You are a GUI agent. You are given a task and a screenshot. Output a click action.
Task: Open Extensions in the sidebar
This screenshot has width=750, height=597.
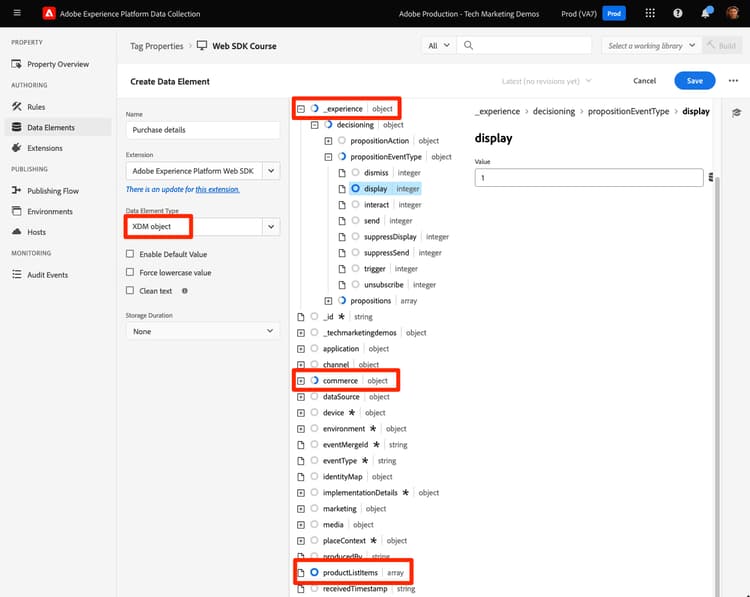pos(44,148)
